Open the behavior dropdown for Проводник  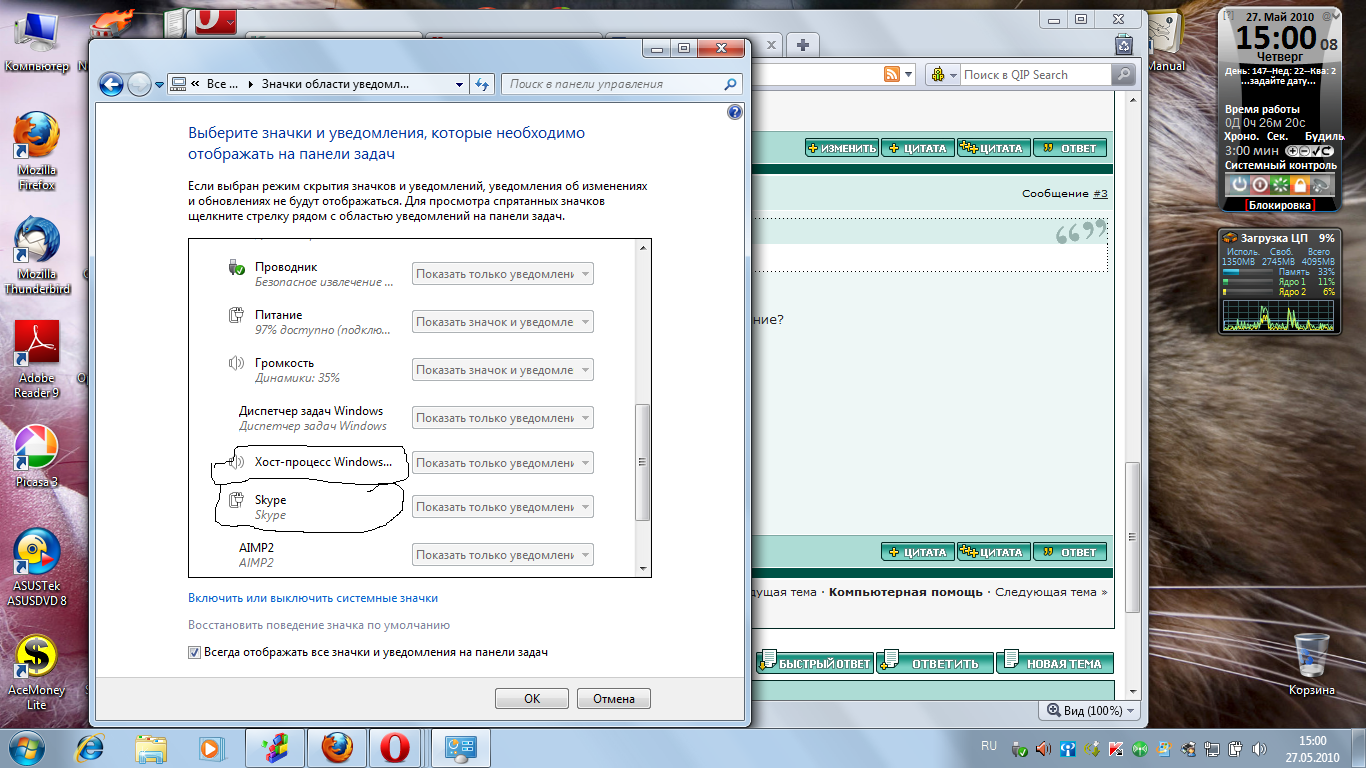503,274
